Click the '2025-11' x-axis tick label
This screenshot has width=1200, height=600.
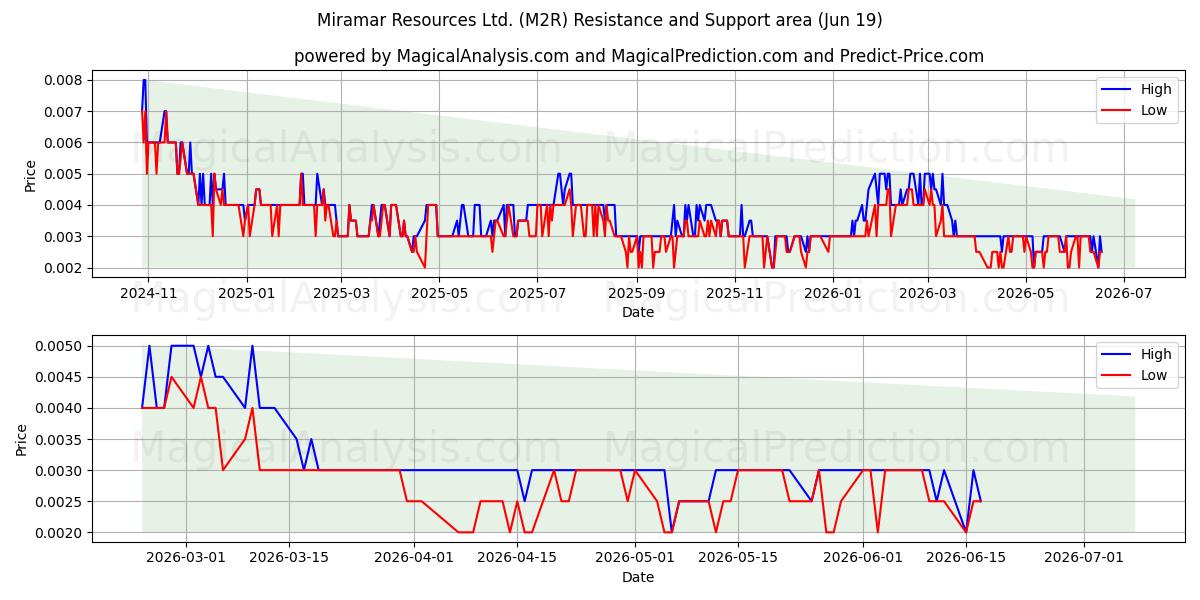[x=735, y=293]
